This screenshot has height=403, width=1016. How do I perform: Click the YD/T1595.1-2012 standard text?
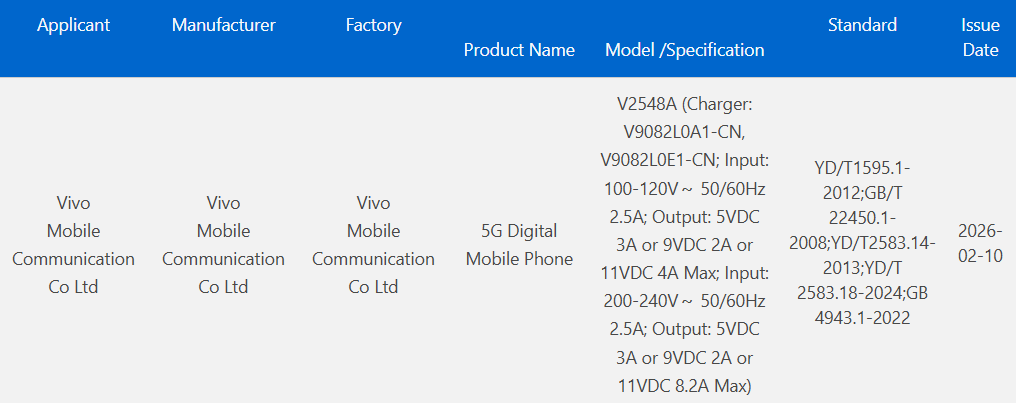point(862,178)
